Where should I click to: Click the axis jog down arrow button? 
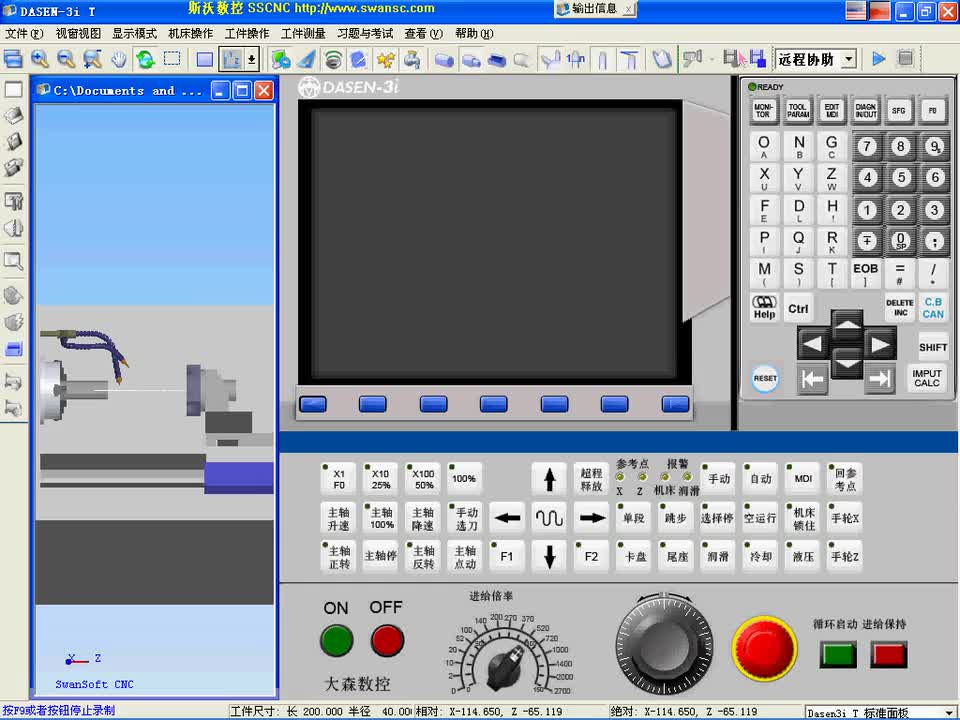click(549, 557)
